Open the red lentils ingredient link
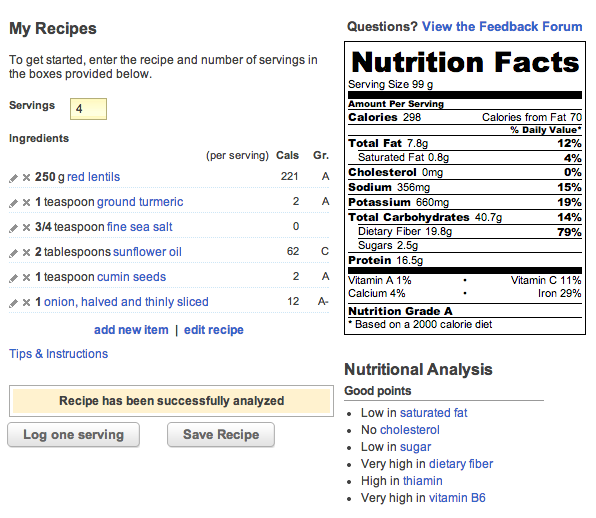The width and height of the screenshot is (596, 518). (94, 177)
